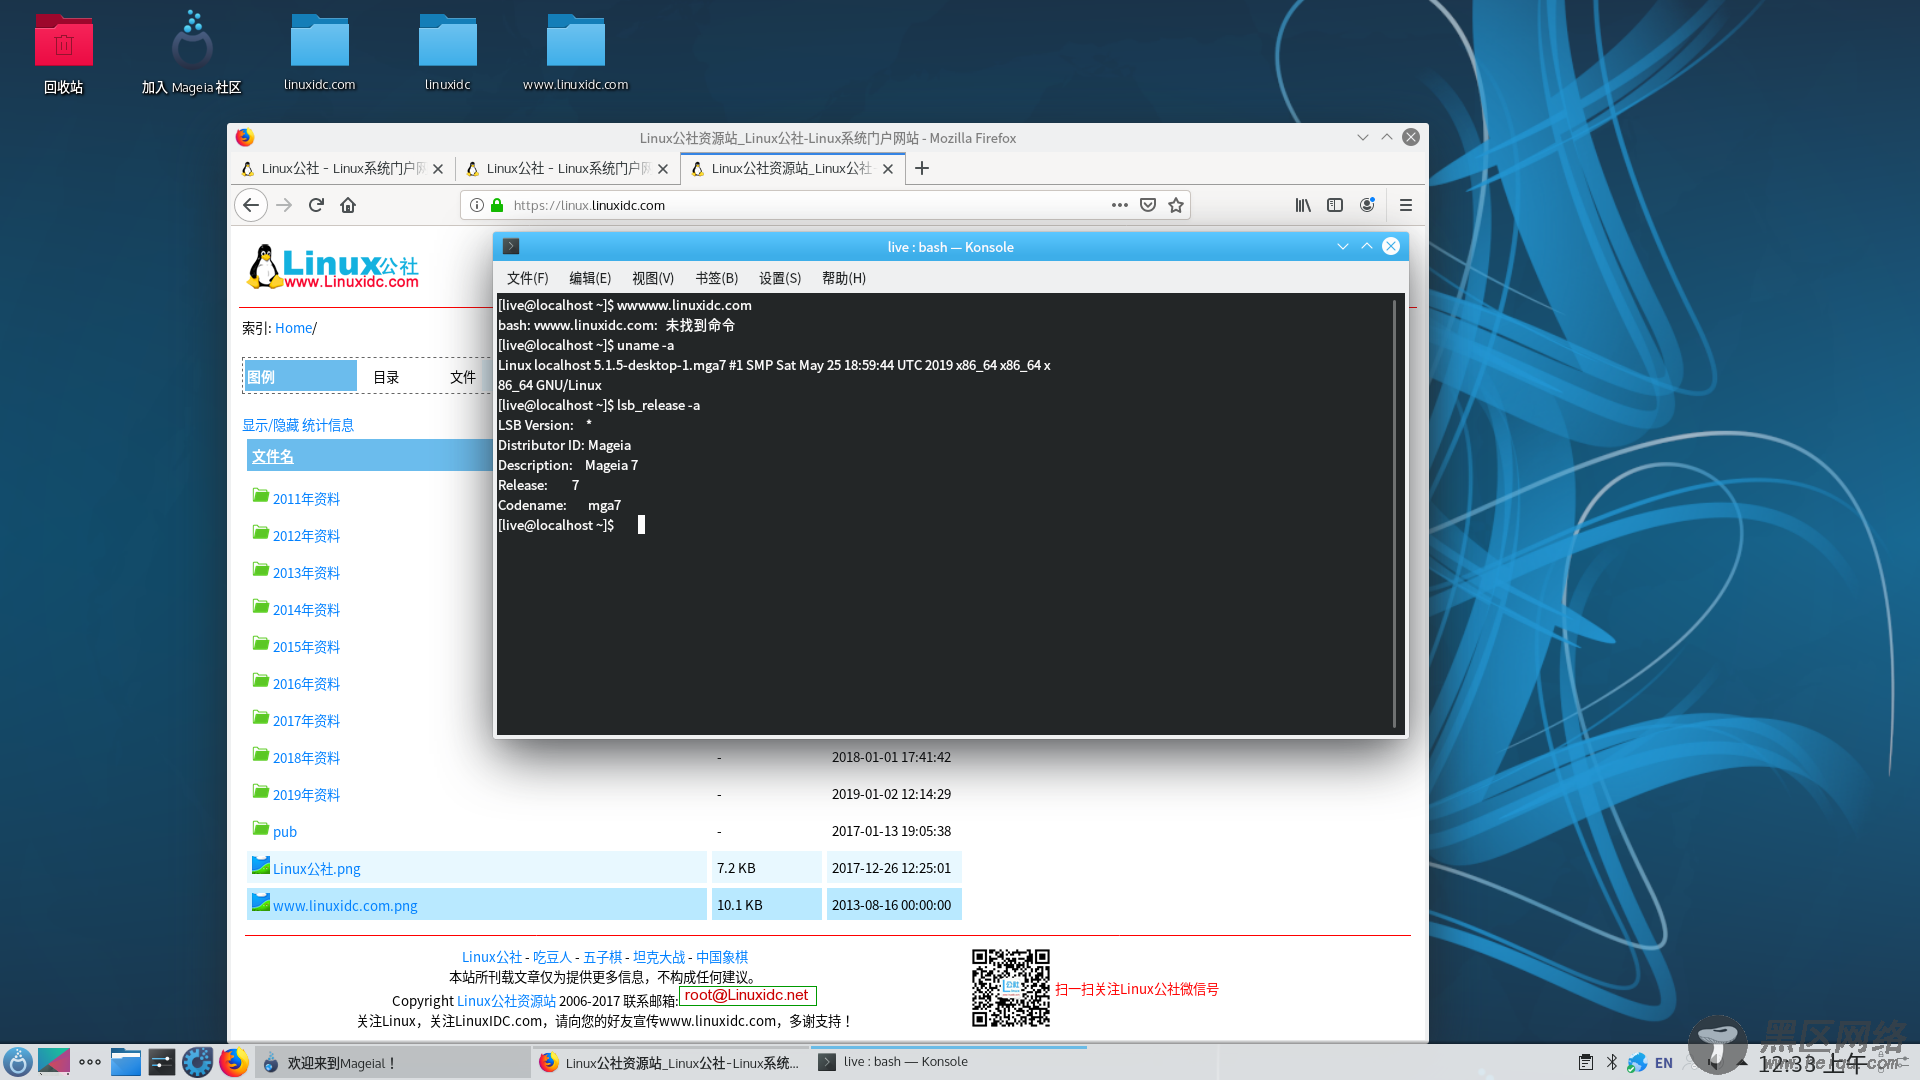Open the 回收站 trash icon on desktop
The height and width of the screenshot is (1080, 1920).
63,55
